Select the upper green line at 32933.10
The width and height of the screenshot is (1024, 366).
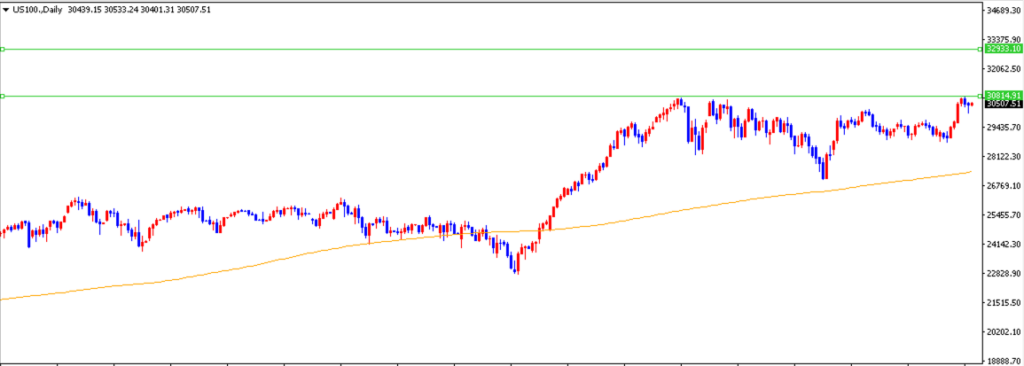[490, 49]
